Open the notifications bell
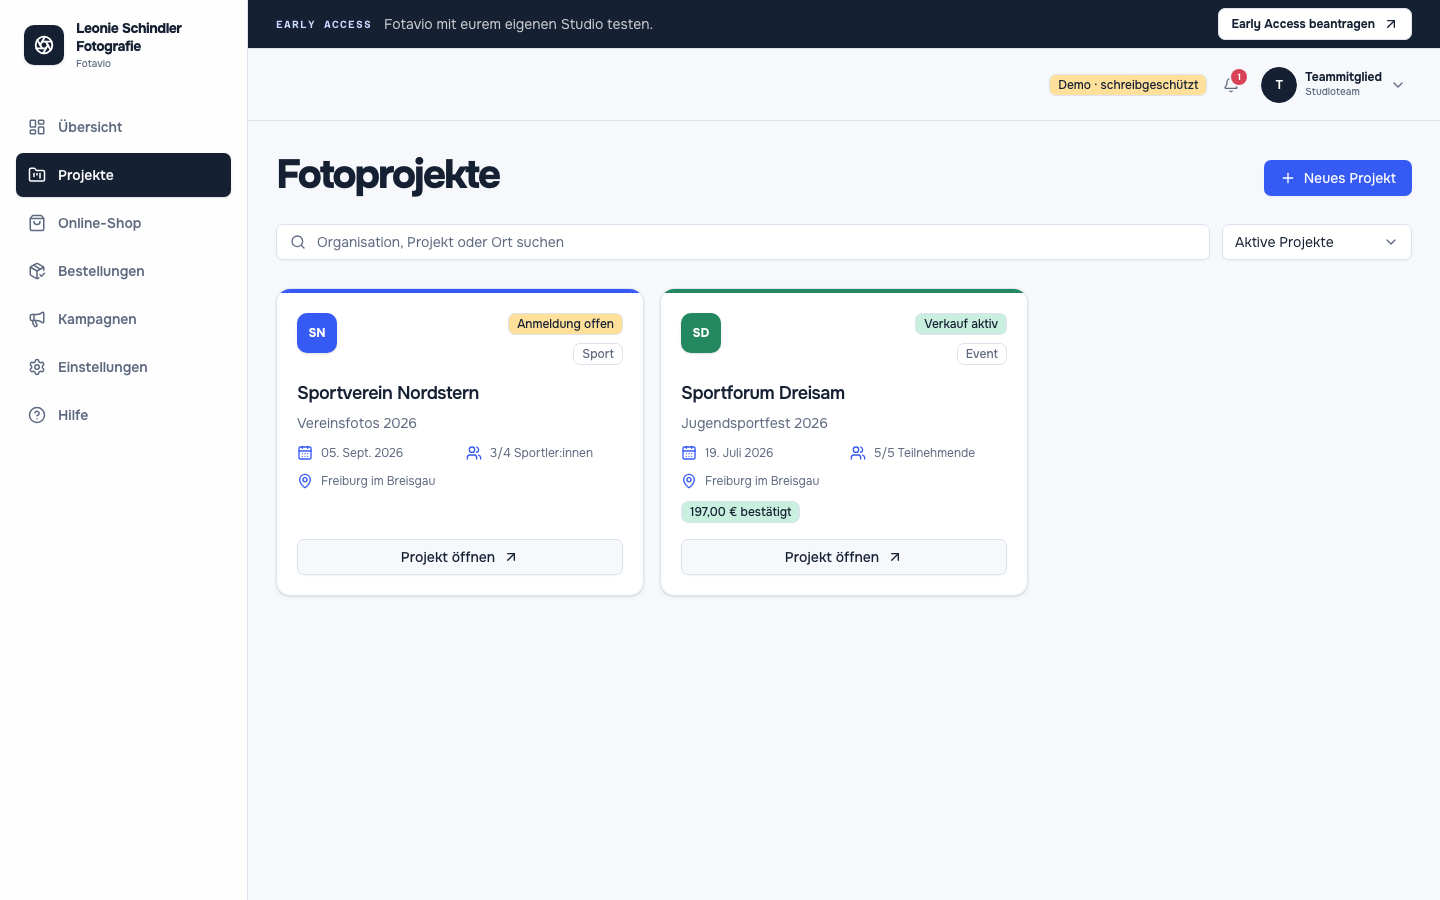1440x900 pixels. 1231,85
